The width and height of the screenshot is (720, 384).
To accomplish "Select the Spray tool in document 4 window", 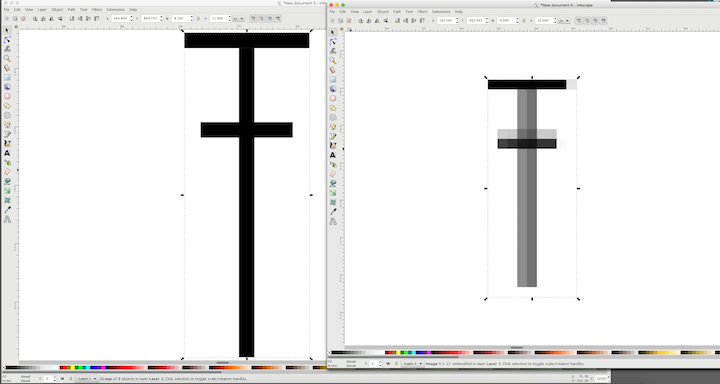I will pyautogui.click(x=333, y=164).
